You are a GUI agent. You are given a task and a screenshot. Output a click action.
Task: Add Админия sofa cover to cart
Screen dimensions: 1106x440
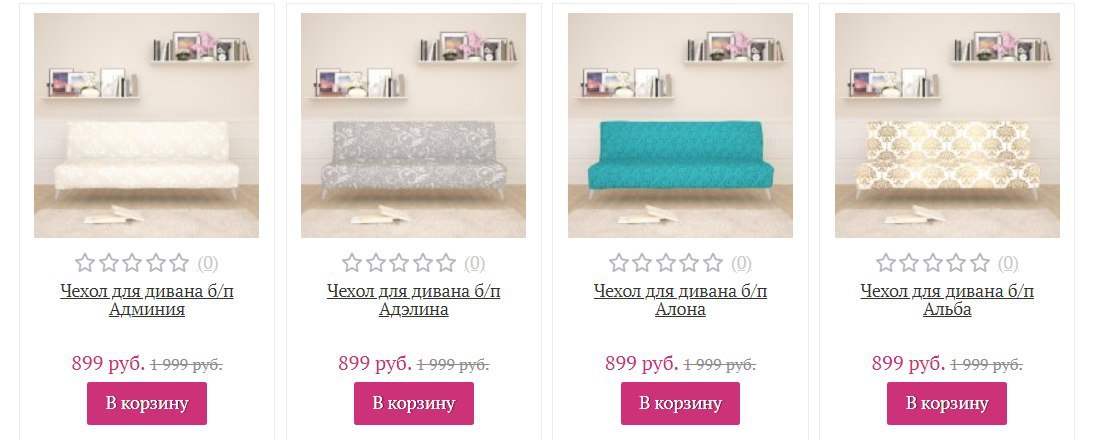[x=147, y=403]
